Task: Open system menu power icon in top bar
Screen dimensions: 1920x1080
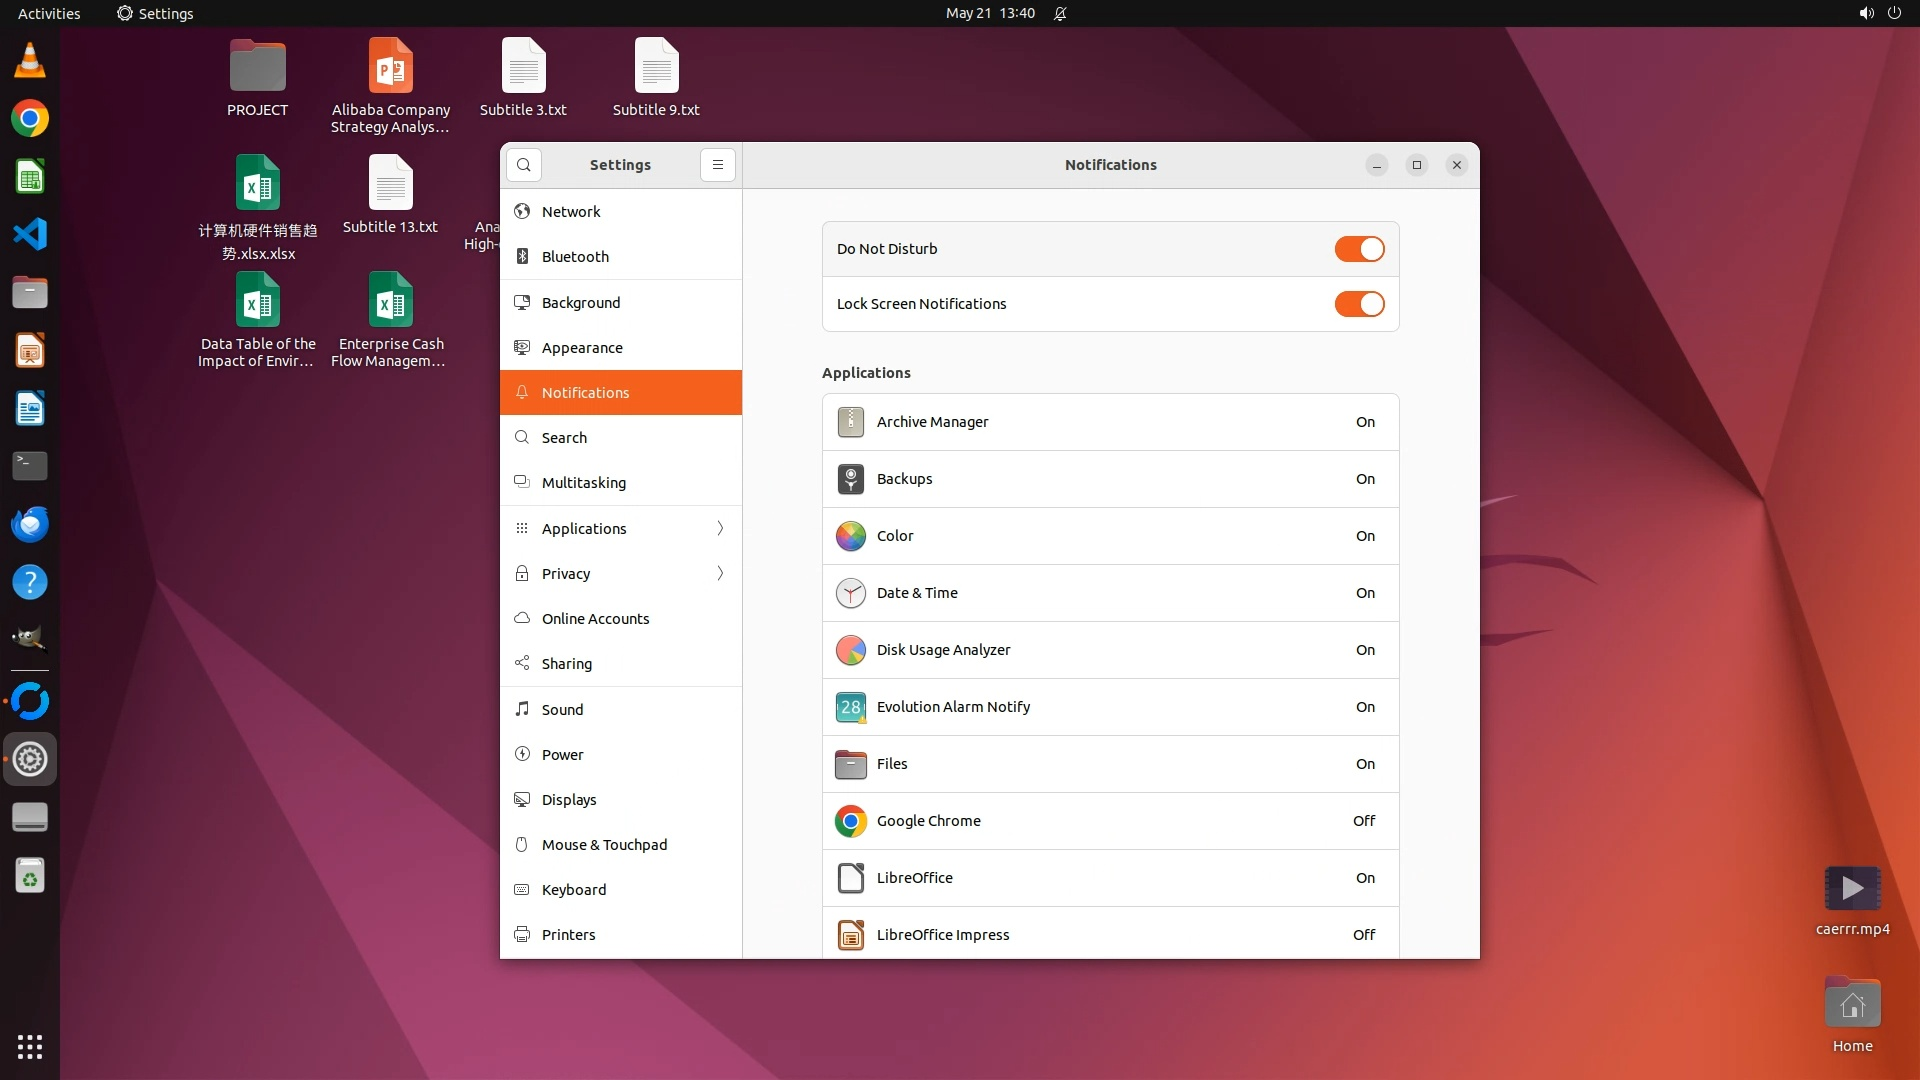Action: pos(1894,14)
